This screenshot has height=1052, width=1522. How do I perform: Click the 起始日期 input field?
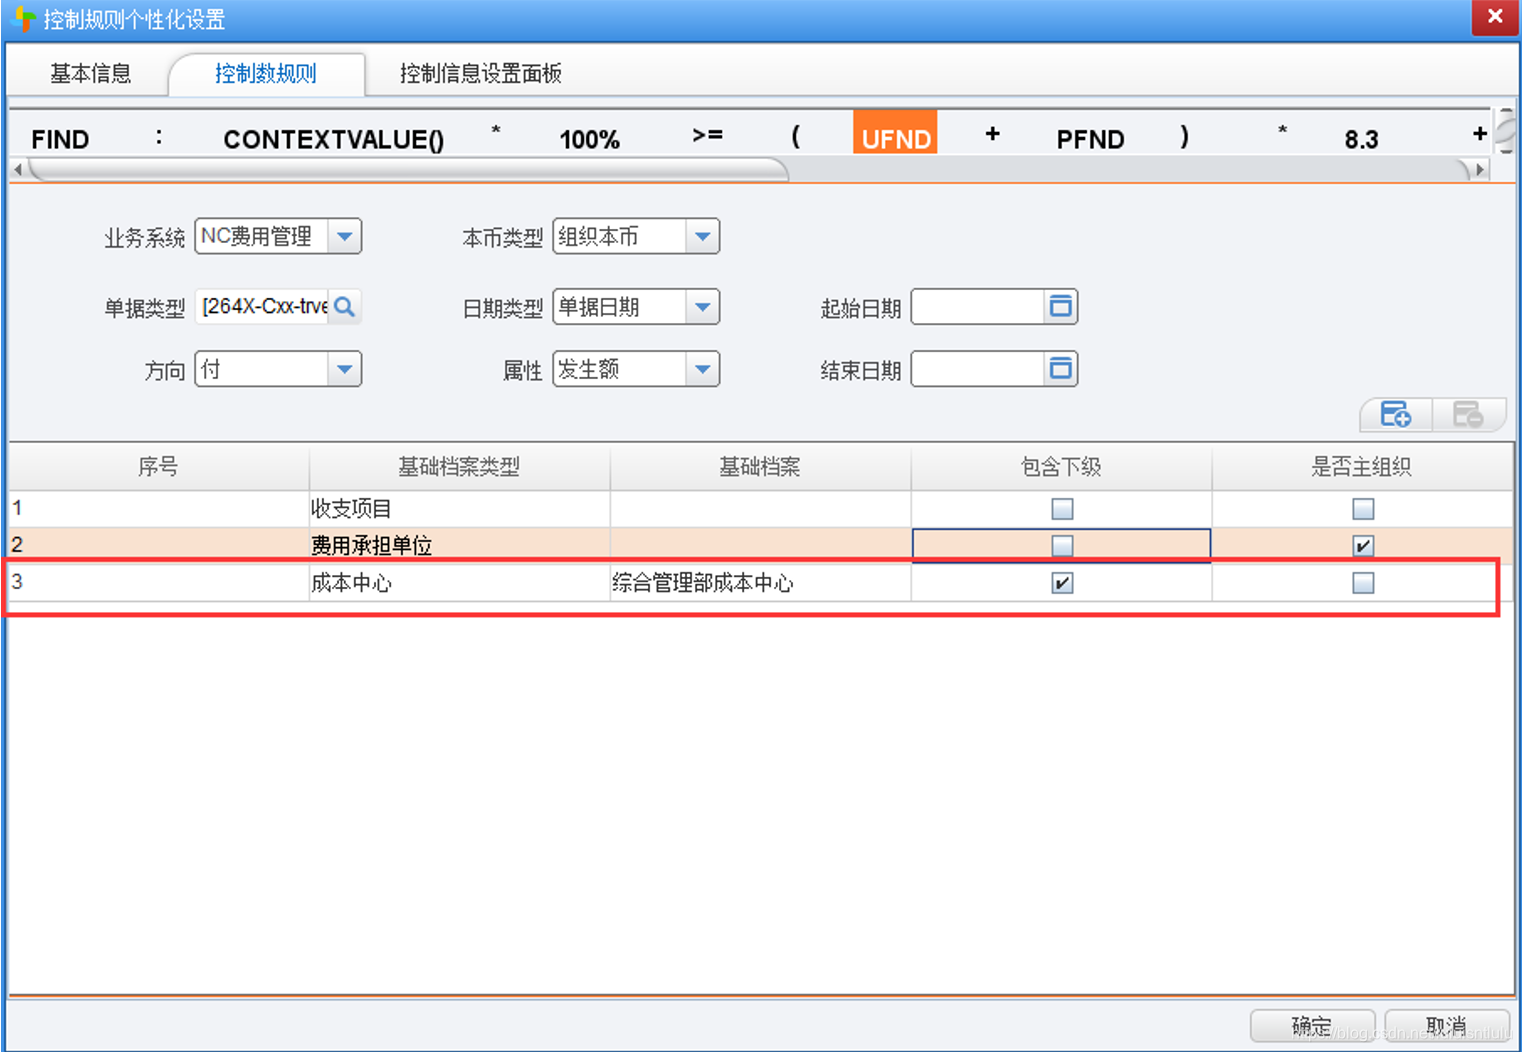(x=978, y=306)
